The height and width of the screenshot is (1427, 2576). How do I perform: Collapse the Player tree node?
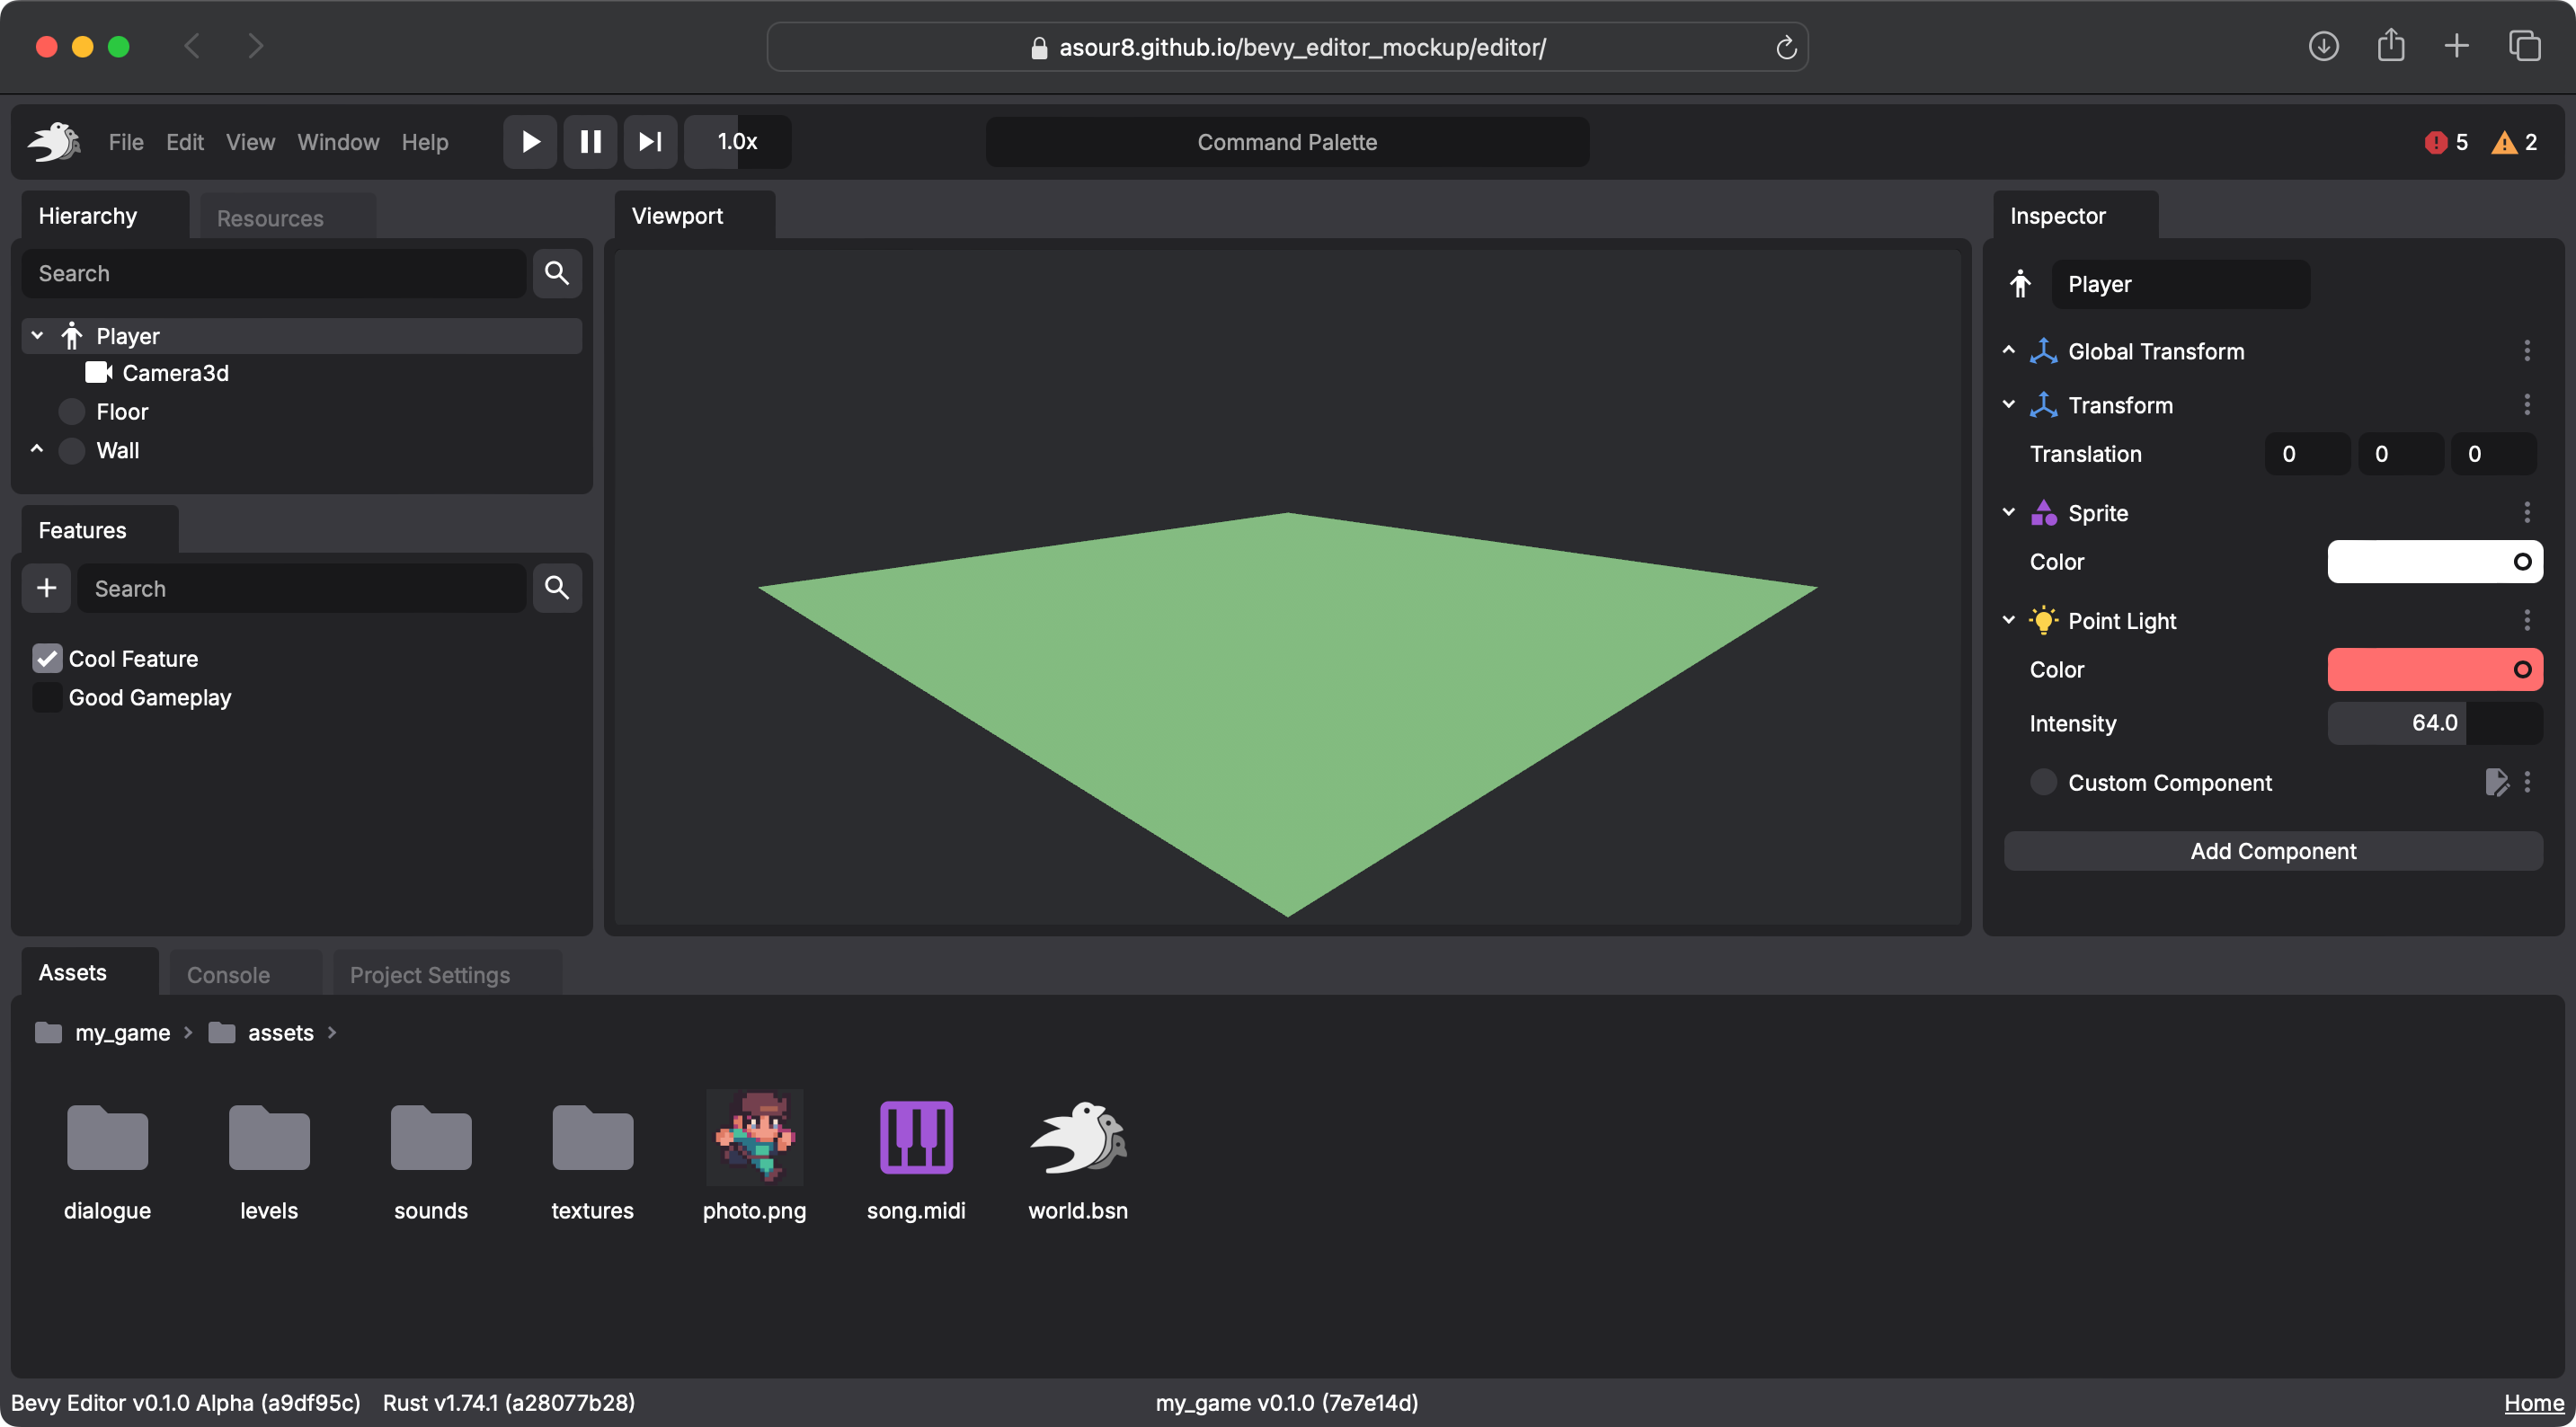37,335
